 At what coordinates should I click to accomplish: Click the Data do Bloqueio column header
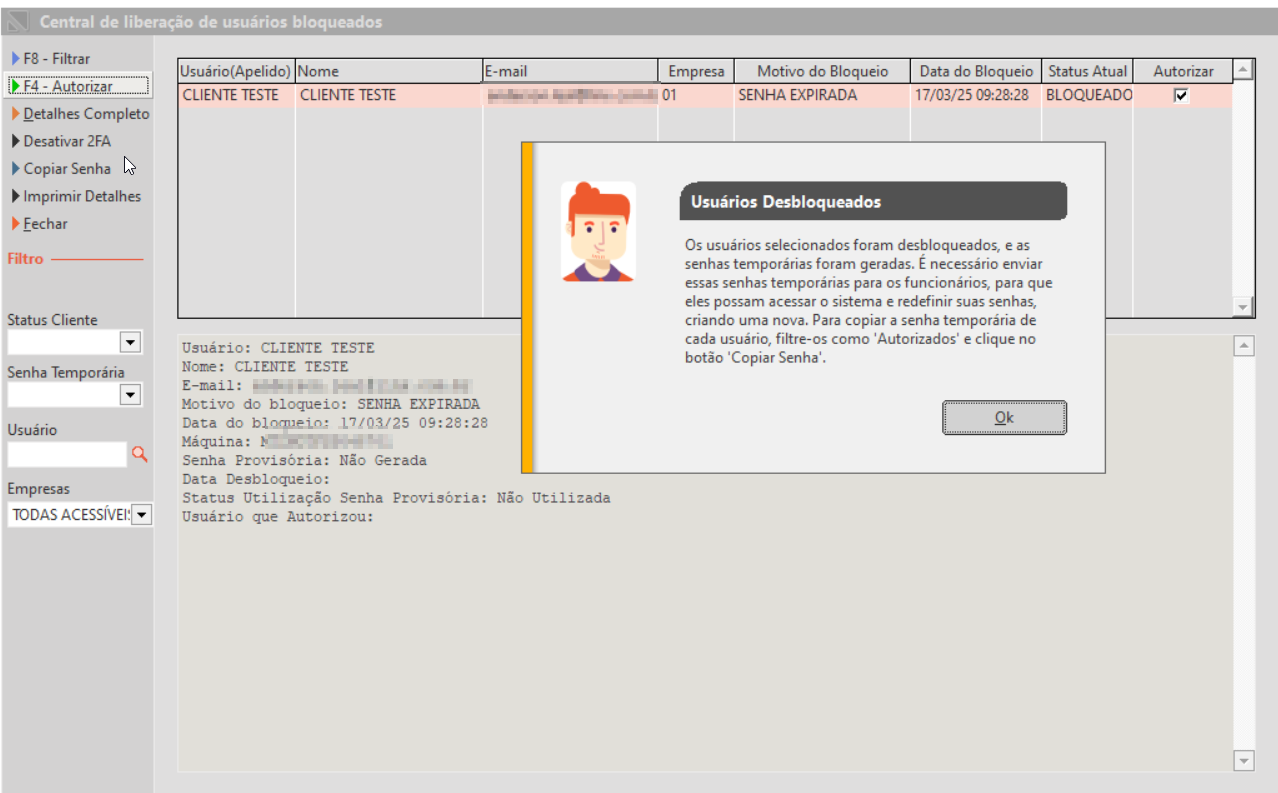pyautogui.click(x=976, y=71)
